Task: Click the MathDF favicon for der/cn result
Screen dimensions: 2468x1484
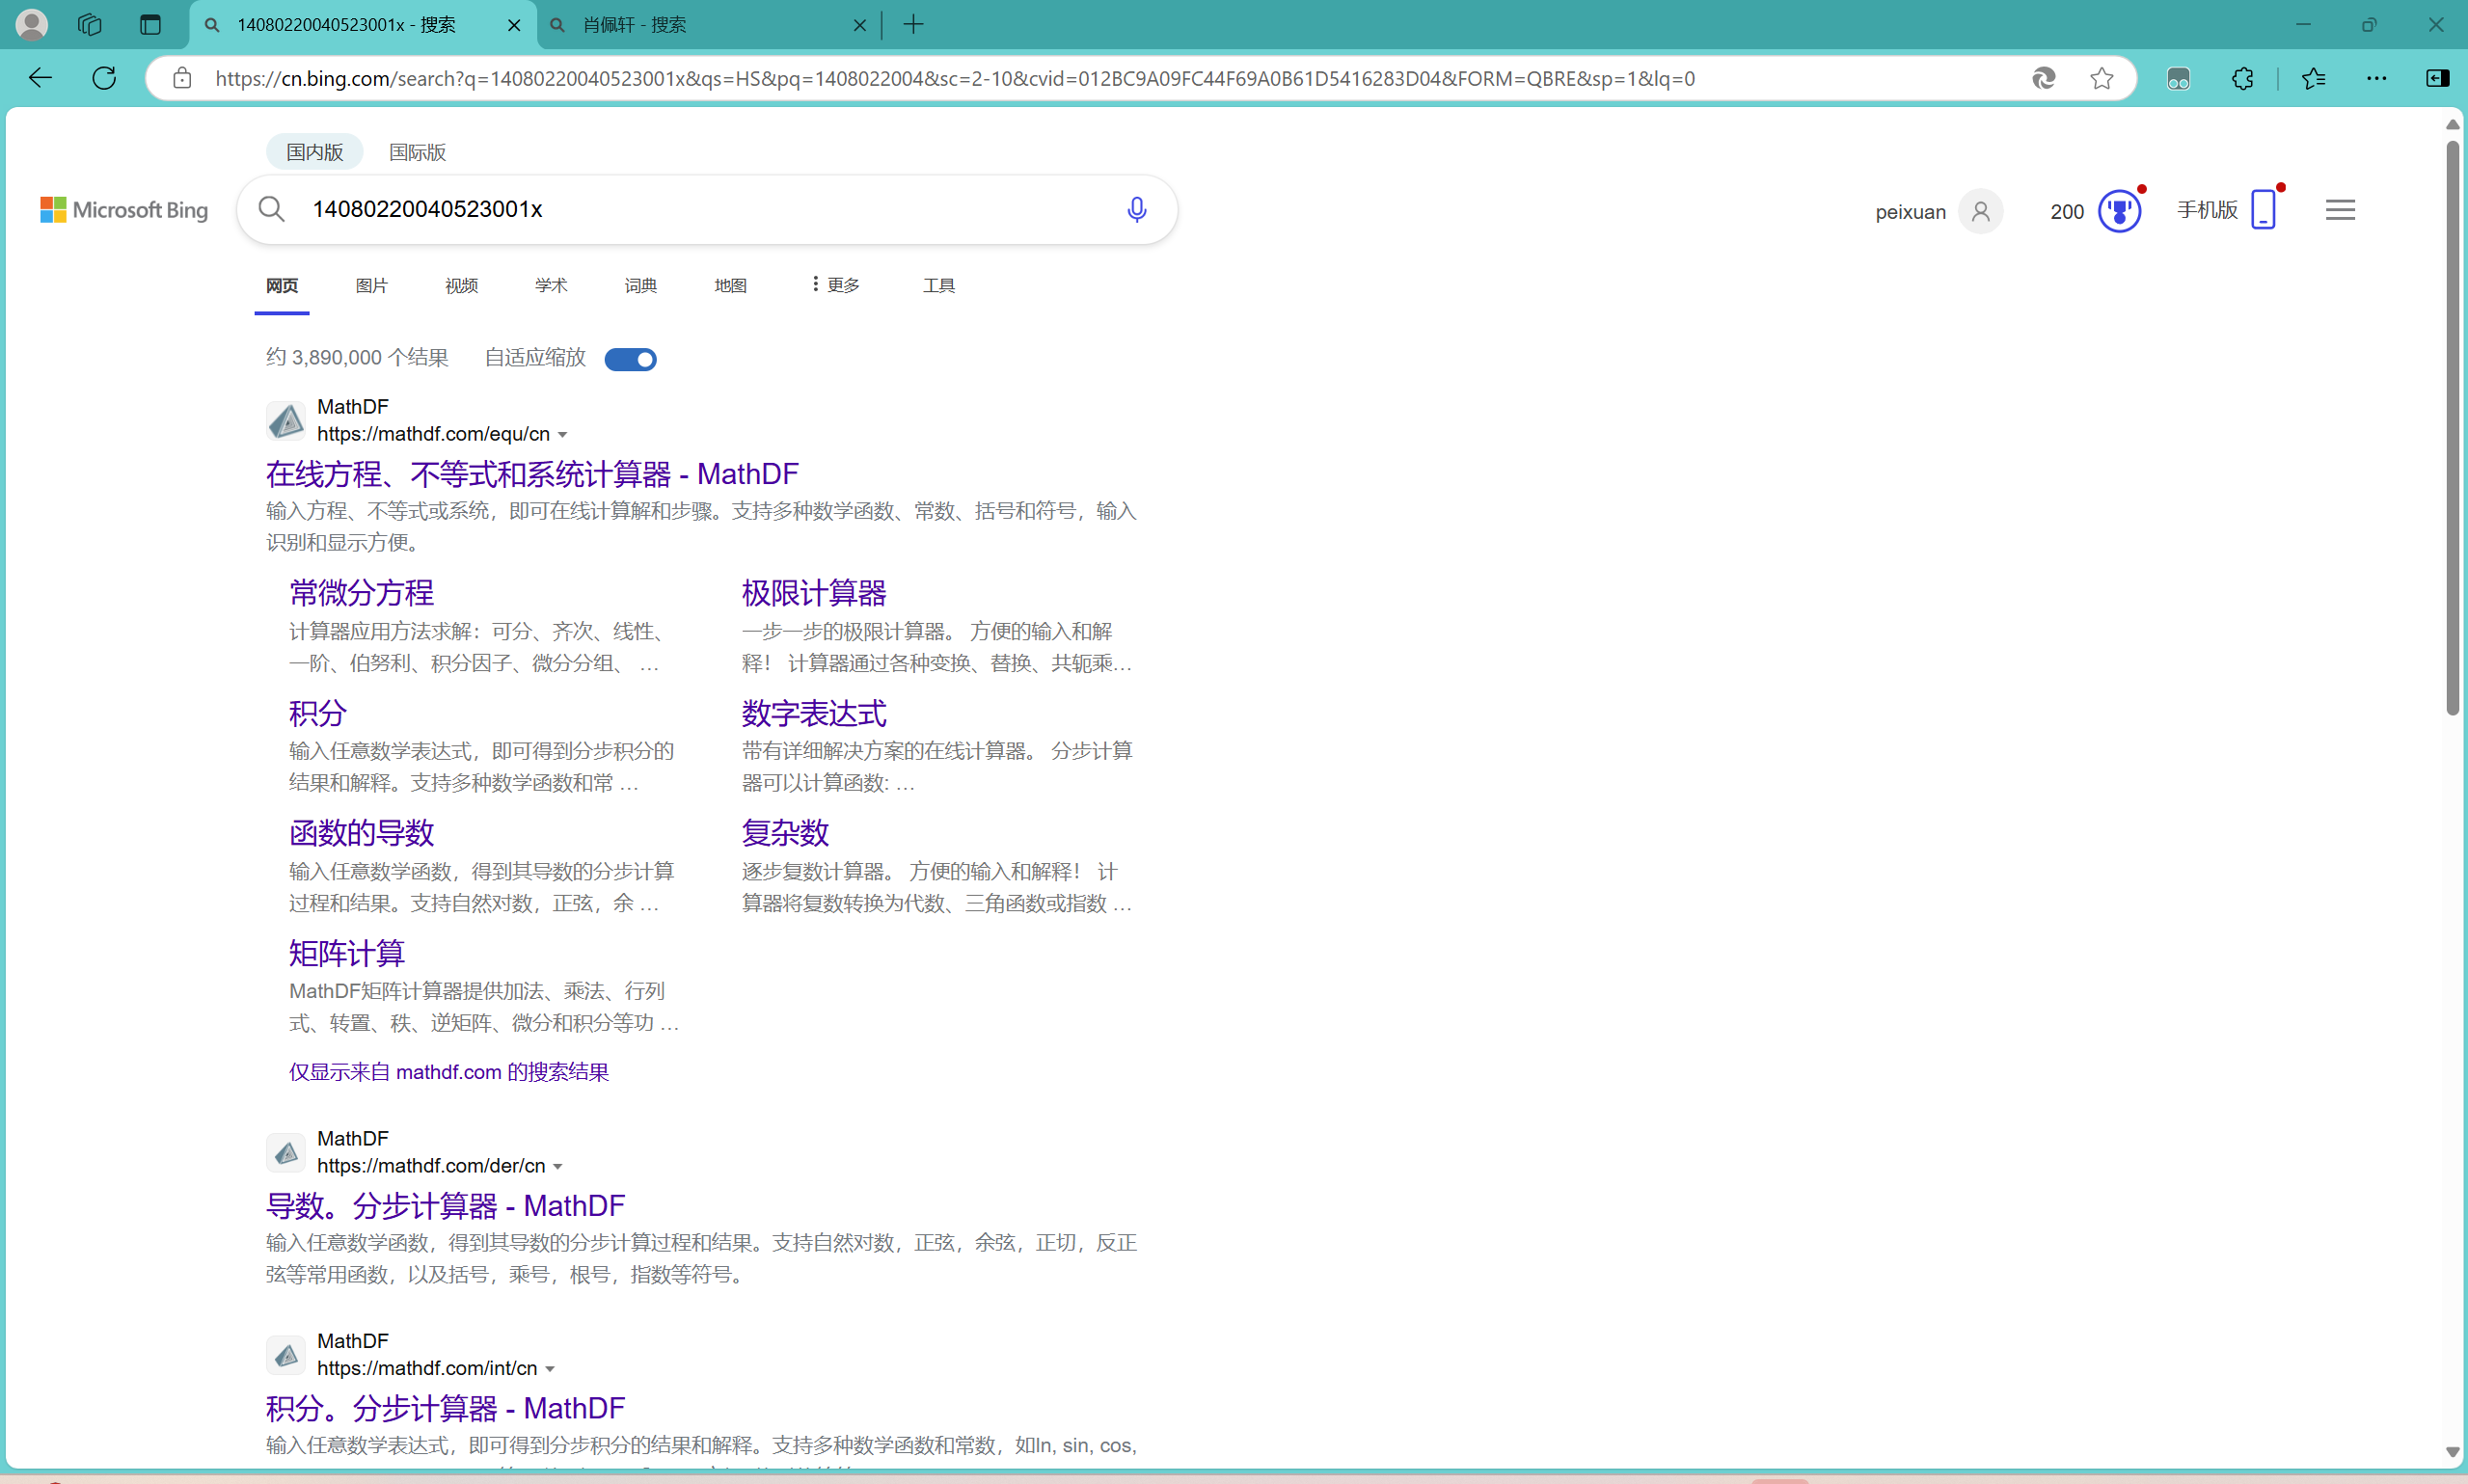Action: 286,1153
